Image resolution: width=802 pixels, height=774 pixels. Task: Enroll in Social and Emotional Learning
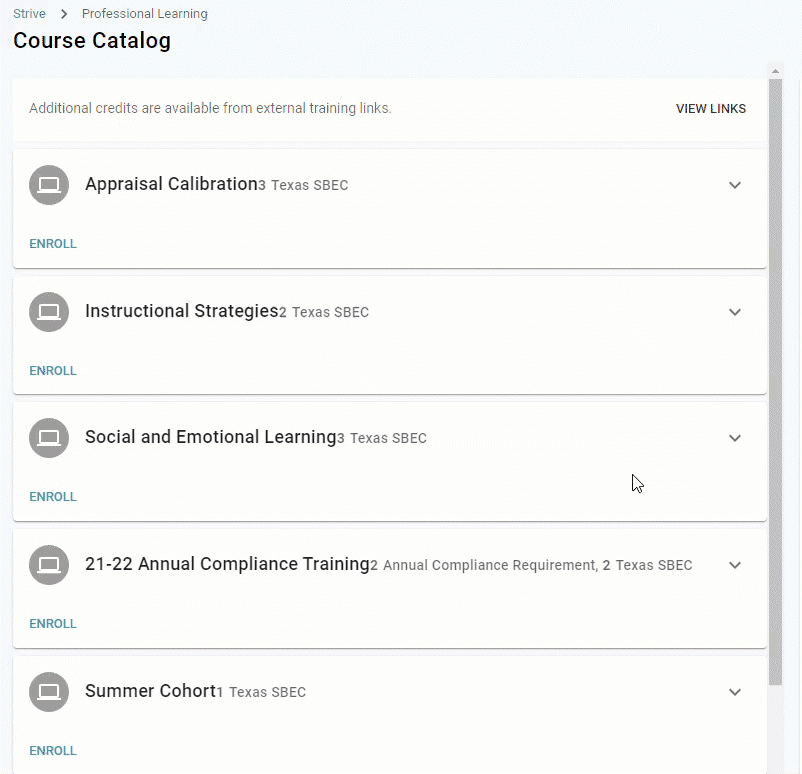click(x=53, y=497)
